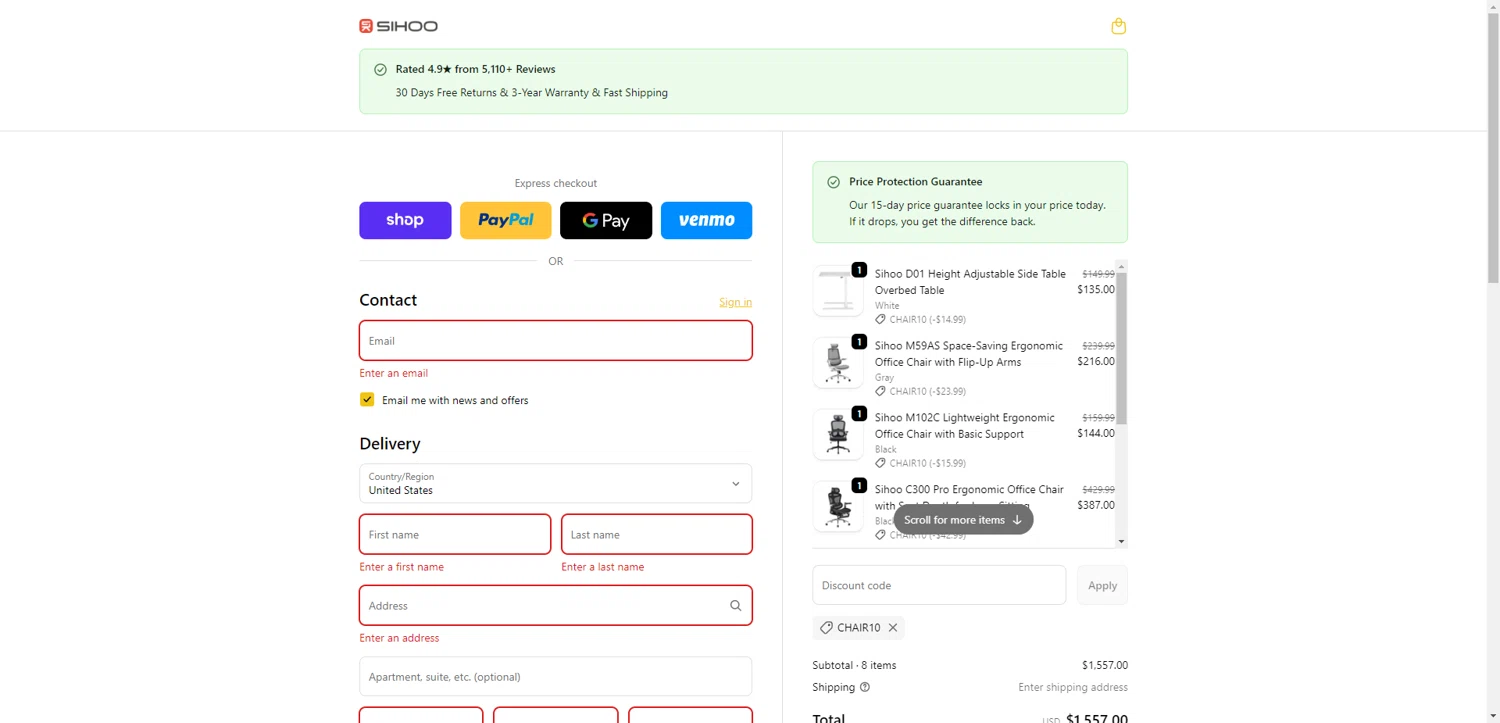
Task: Click Sihoo D01 Height Adjustable Side Table title
Action: click(x=970, y=282)
